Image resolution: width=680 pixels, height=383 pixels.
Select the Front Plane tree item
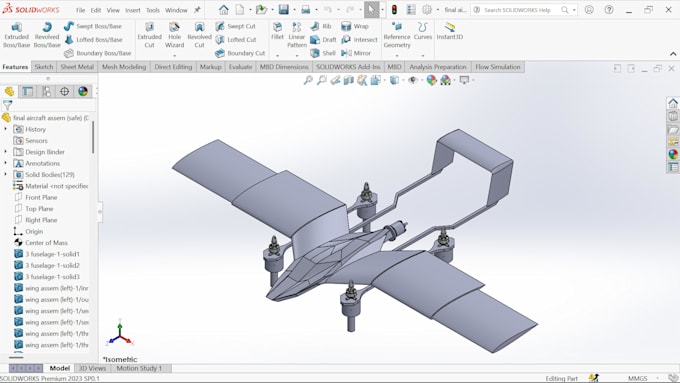[x=41, y=197]
